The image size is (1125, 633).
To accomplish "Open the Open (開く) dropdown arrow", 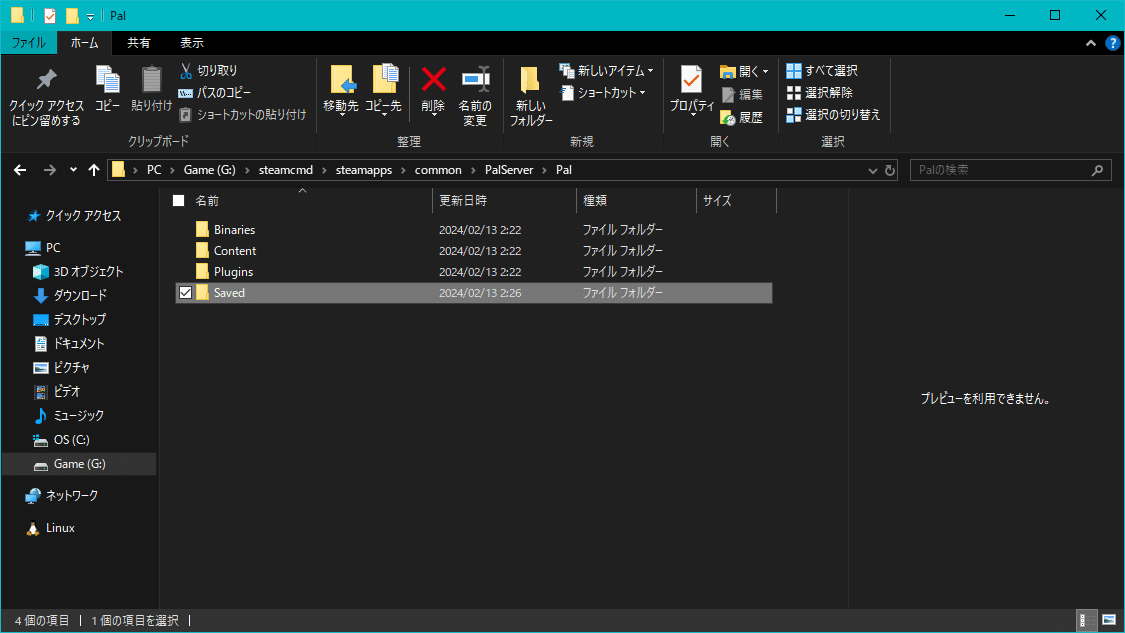I will [x=766, y=72].
